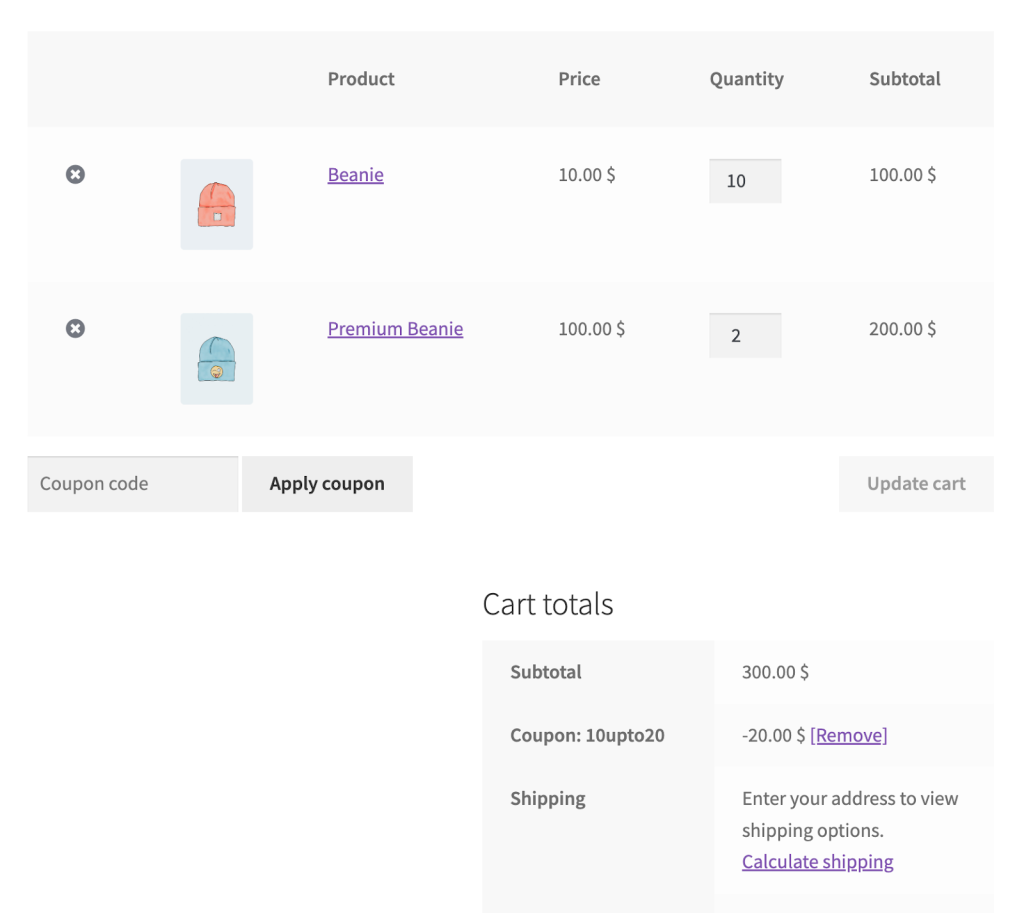Screen dimensions: 1024x913
Task: Open the blue Premium Beanie thumbnail
Action: tap(216, 359)
